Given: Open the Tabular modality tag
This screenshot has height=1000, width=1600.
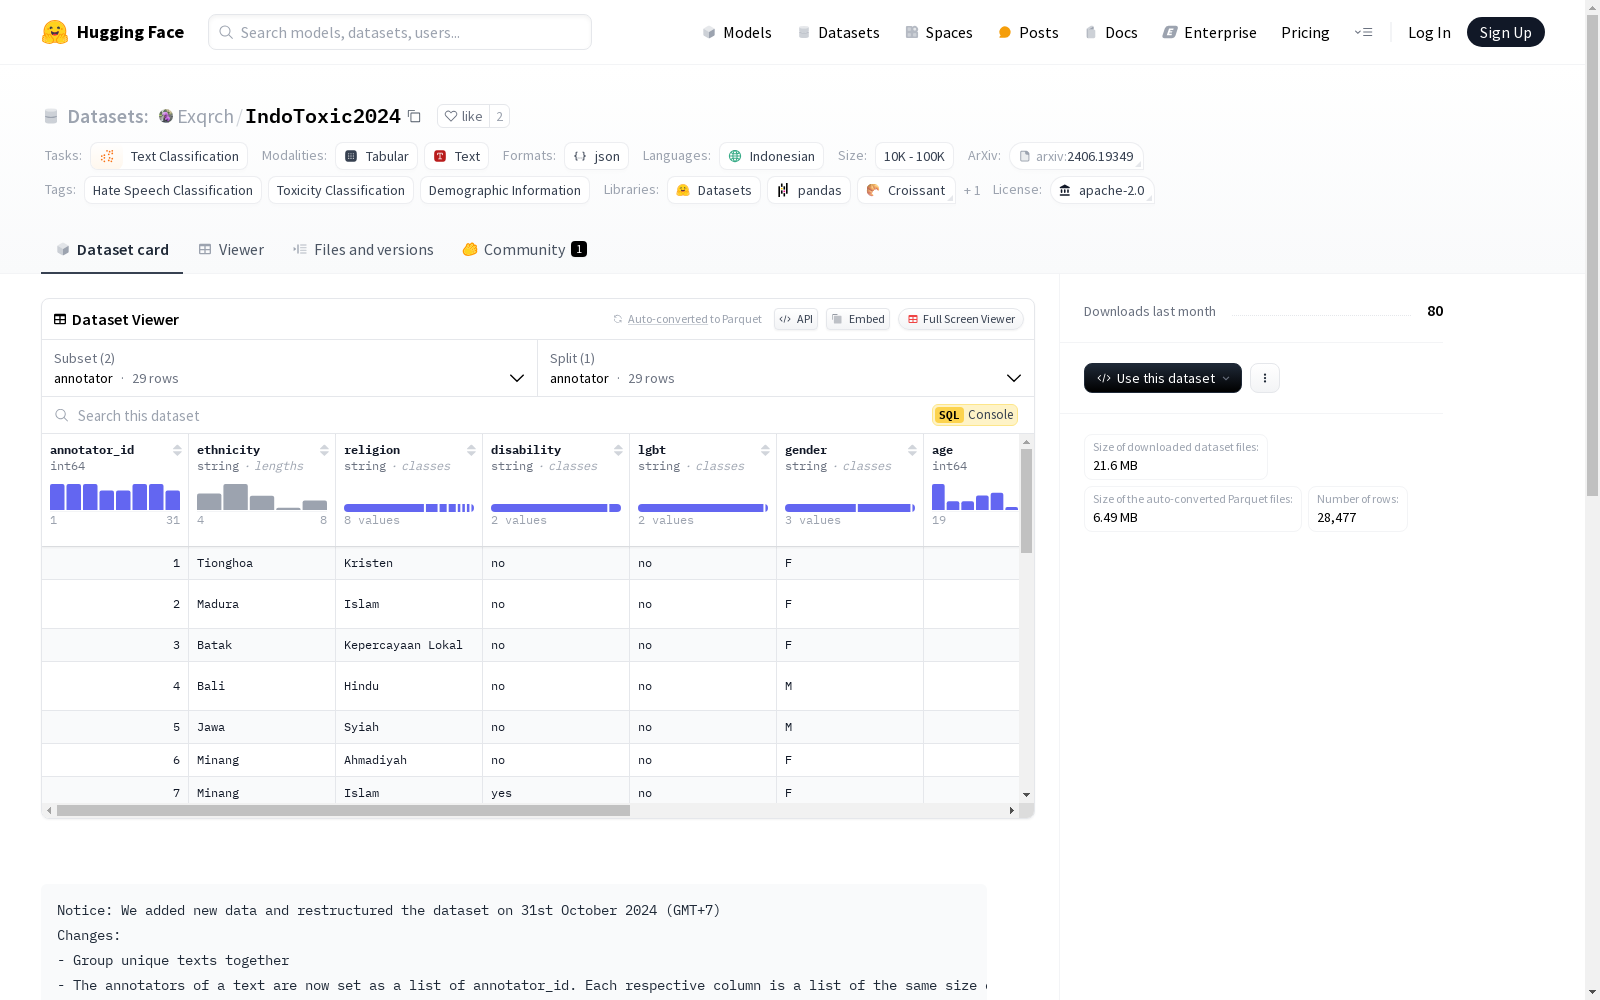Looking at the screenshot, I should 377,156.
